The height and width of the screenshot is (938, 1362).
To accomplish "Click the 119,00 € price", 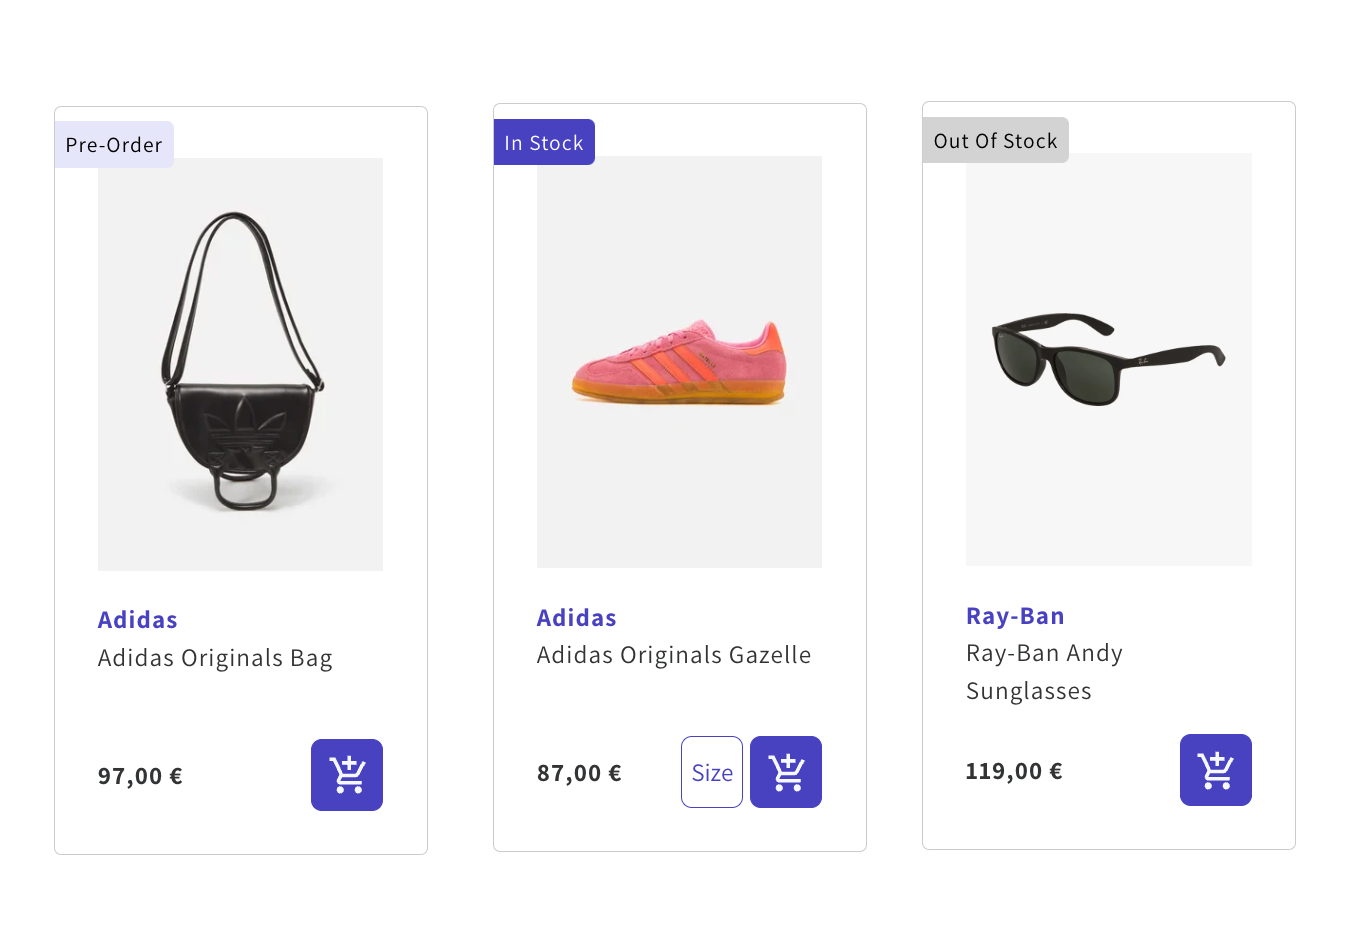I will point(1014,771).
